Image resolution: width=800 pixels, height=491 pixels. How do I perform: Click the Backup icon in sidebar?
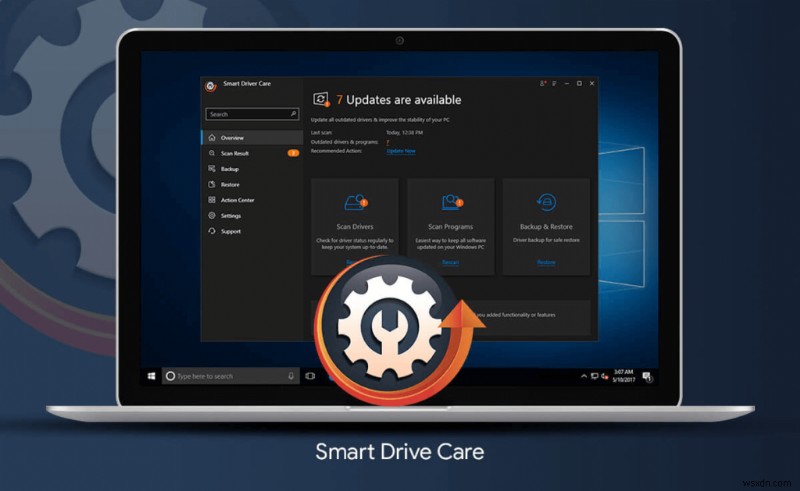pyautogui.click(x=212, y=168)
